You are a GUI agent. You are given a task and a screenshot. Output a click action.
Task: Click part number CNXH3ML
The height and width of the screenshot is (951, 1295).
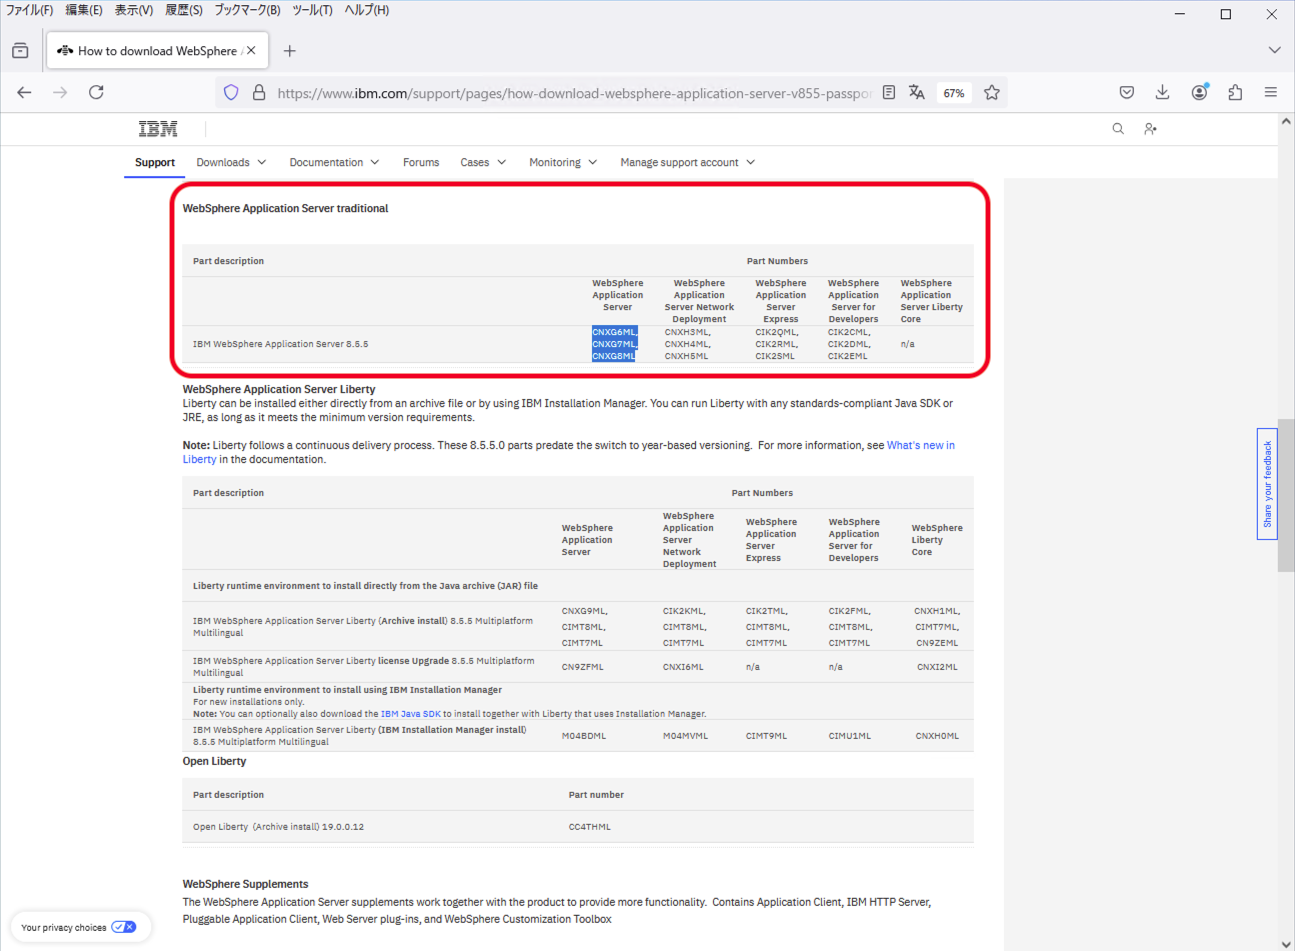pos(687,332)
